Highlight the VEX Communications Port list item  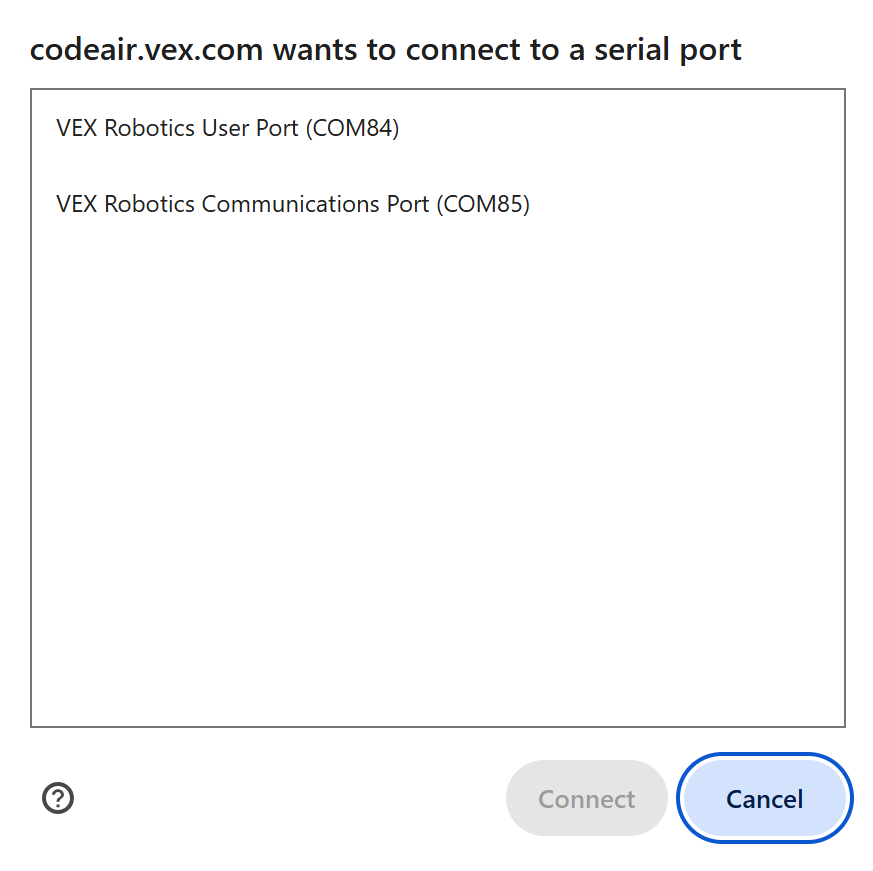pyautogui.click(x=292, y=204)
